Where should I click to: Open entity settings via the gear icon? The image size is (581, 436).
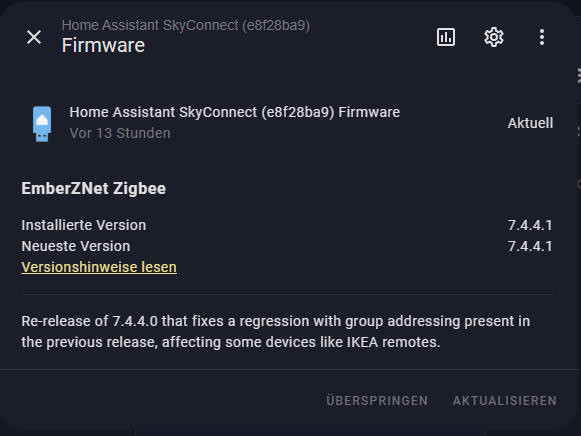[494, 37]
